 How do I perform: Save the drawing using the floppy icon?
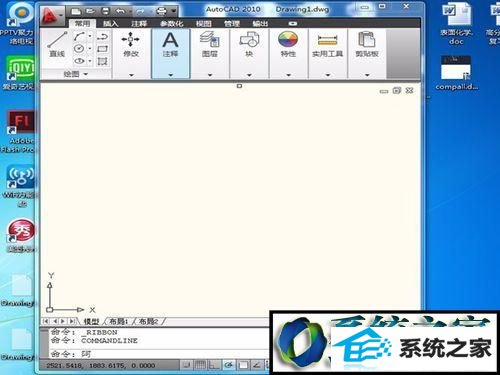105,11
